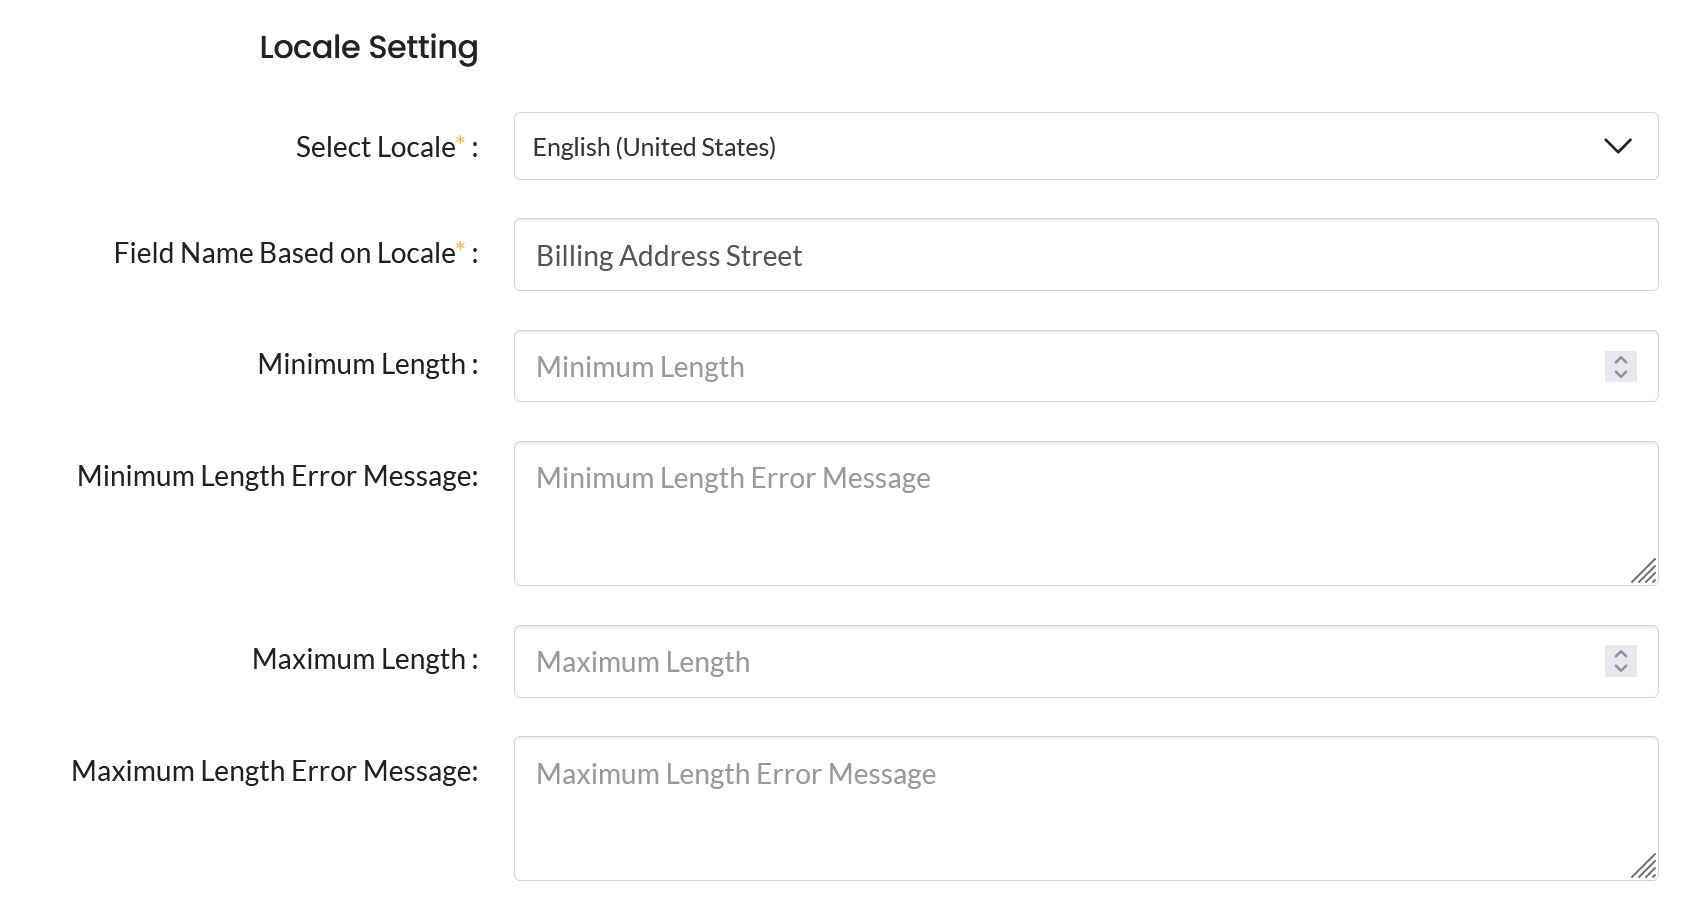The width and height of the screenshot is (1686, 897).
Task: Click the Maximum Length Error Message label
Action: (x=274, y=771)
